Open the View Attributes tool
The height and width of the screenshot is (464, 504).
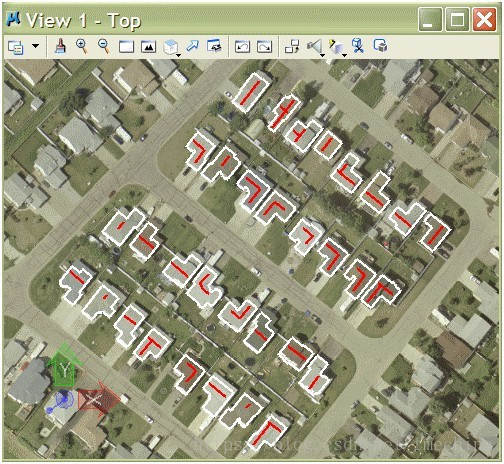15,47
